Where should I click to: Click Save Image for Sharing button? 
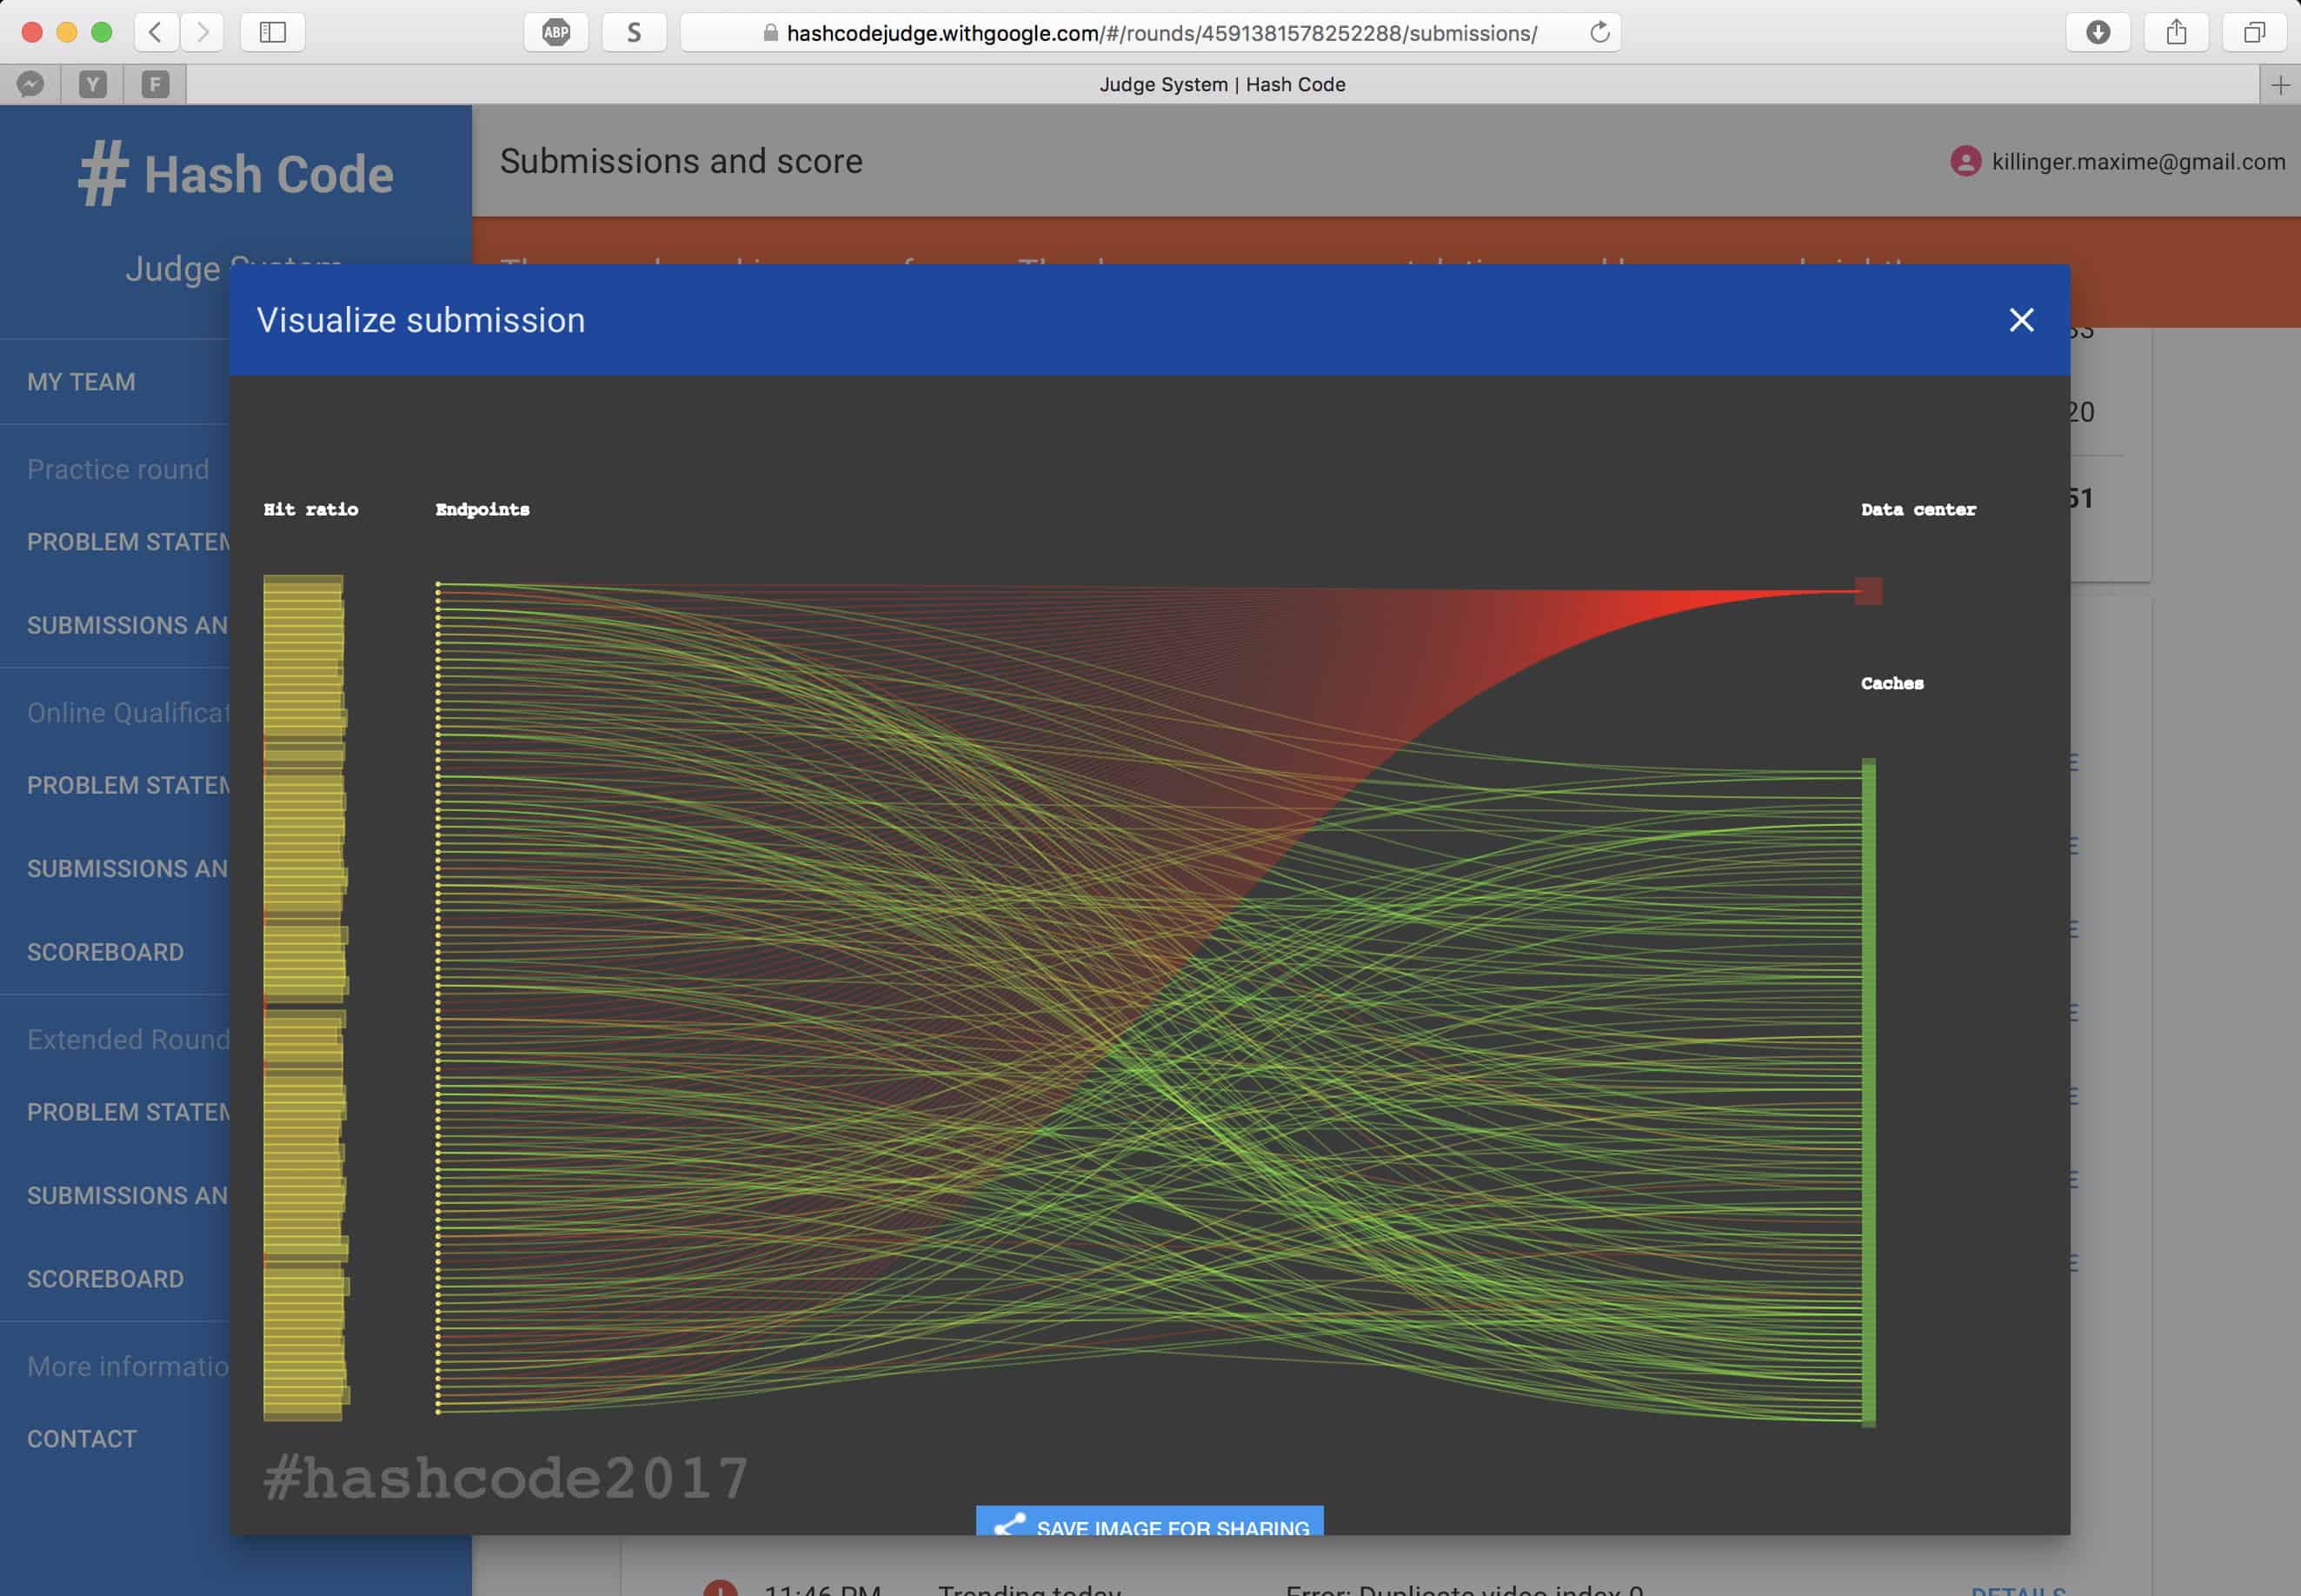click(x=1149, y=1524)
